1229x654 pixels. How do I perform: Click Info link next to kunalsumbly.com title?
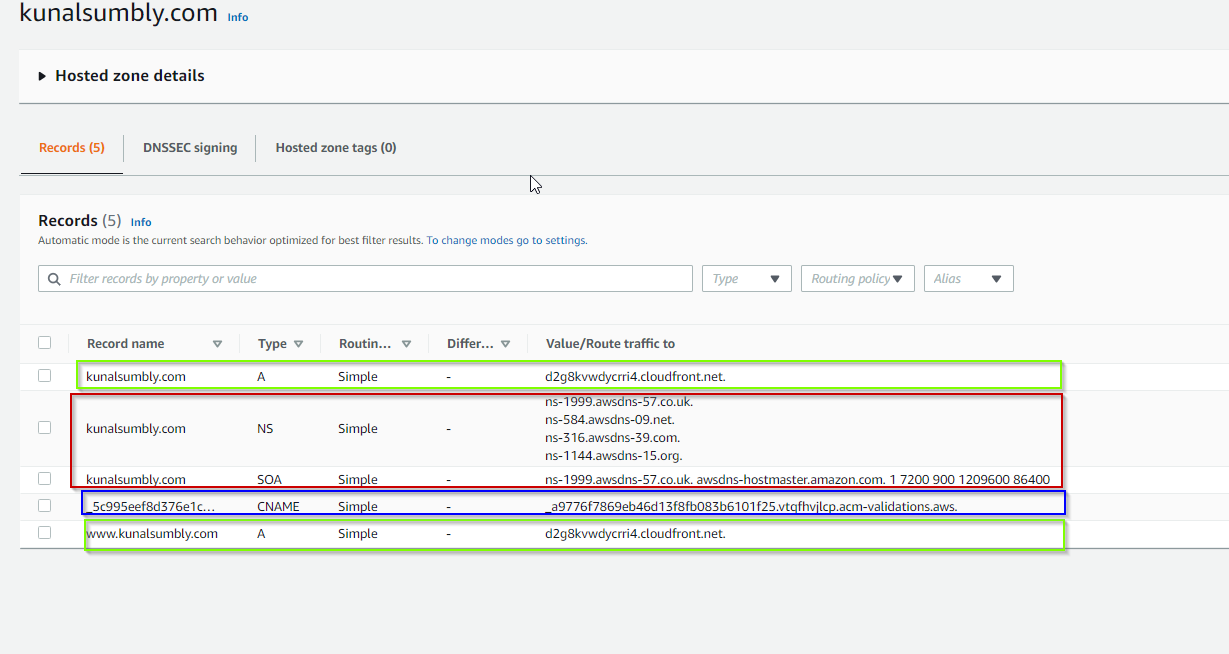pyautogui.click(x=238, y=17)
